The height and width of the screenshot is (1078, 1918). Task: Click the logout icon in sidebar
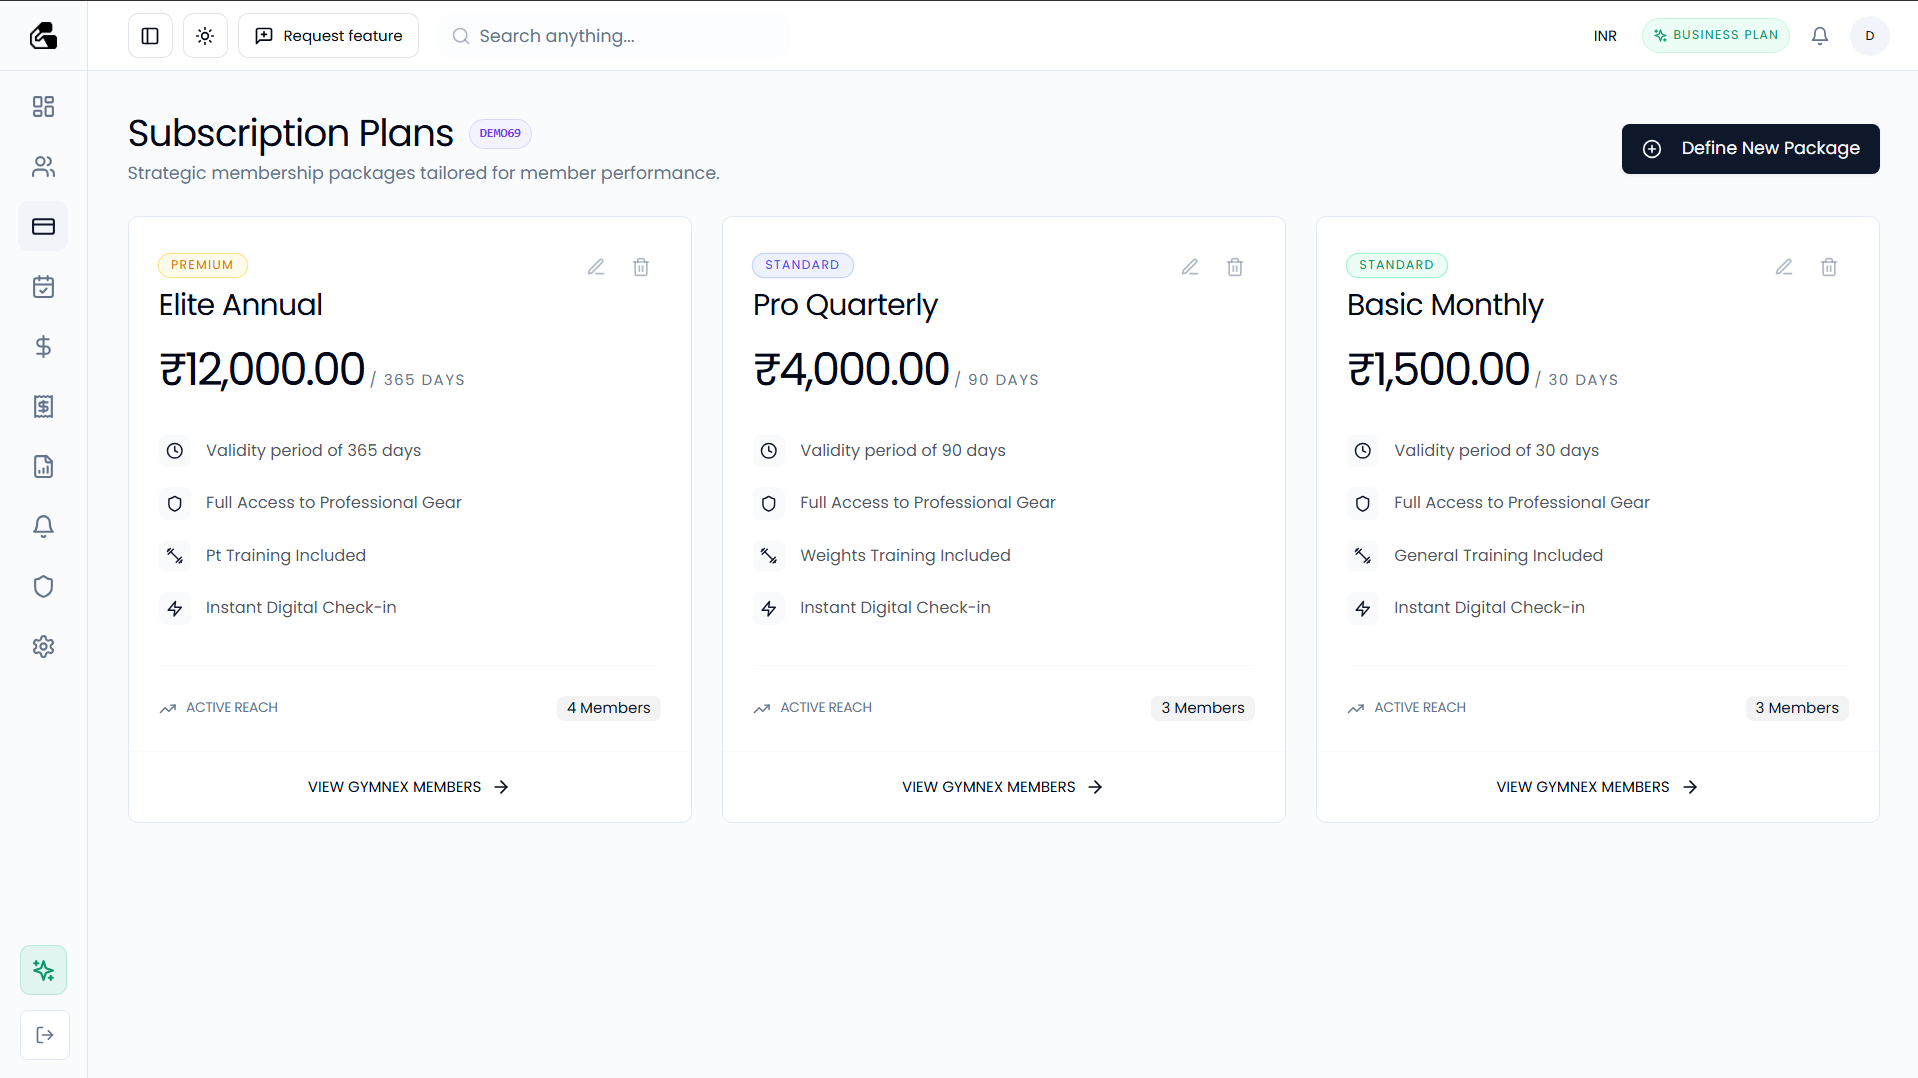coord(44,1035)
